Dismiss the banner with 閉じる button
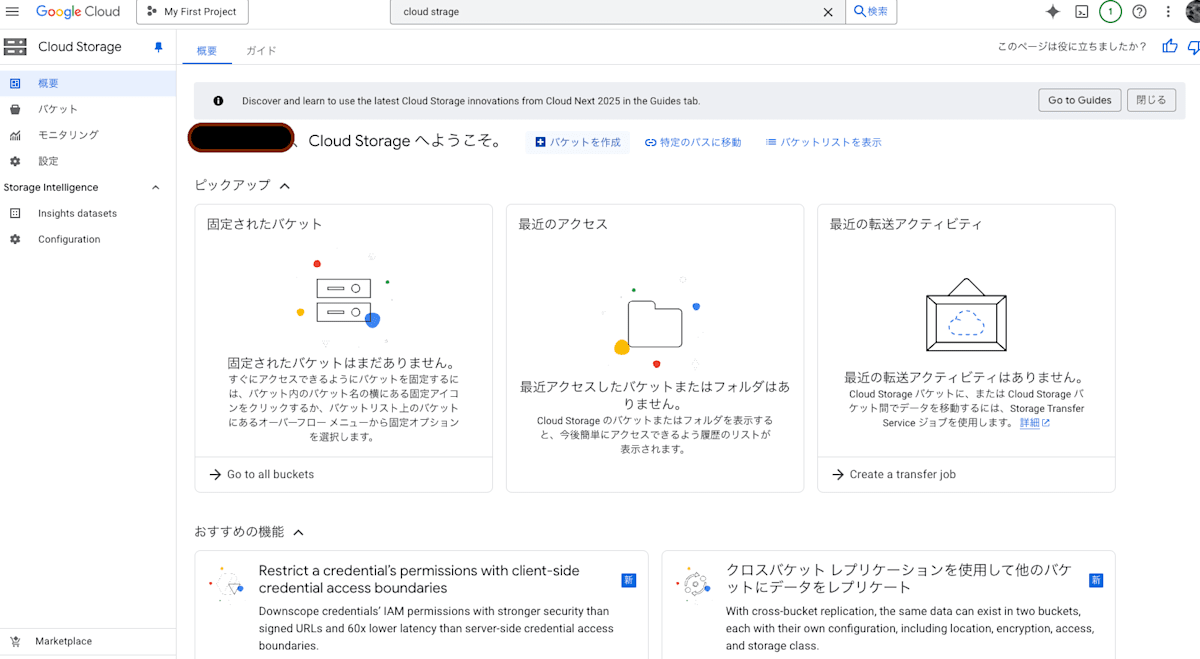The width and height of the screenshot is (1200, 659). [1152, 100]
